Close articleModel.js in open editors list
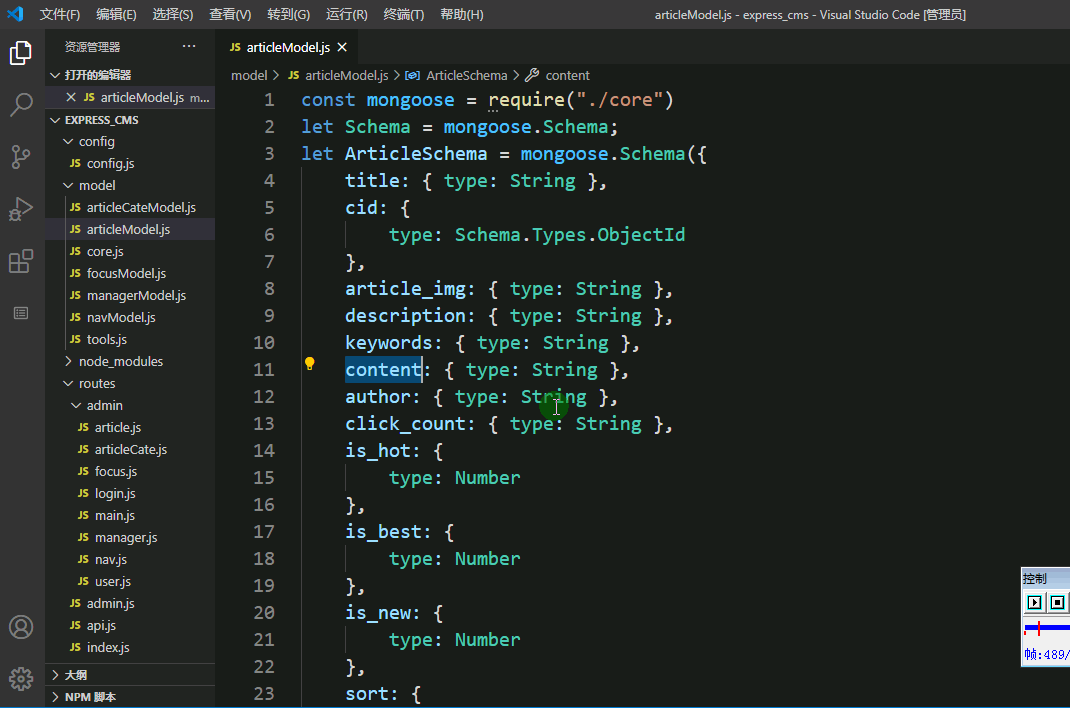Viewport: 1070px width, 708px height. click(x=70, y=98)
